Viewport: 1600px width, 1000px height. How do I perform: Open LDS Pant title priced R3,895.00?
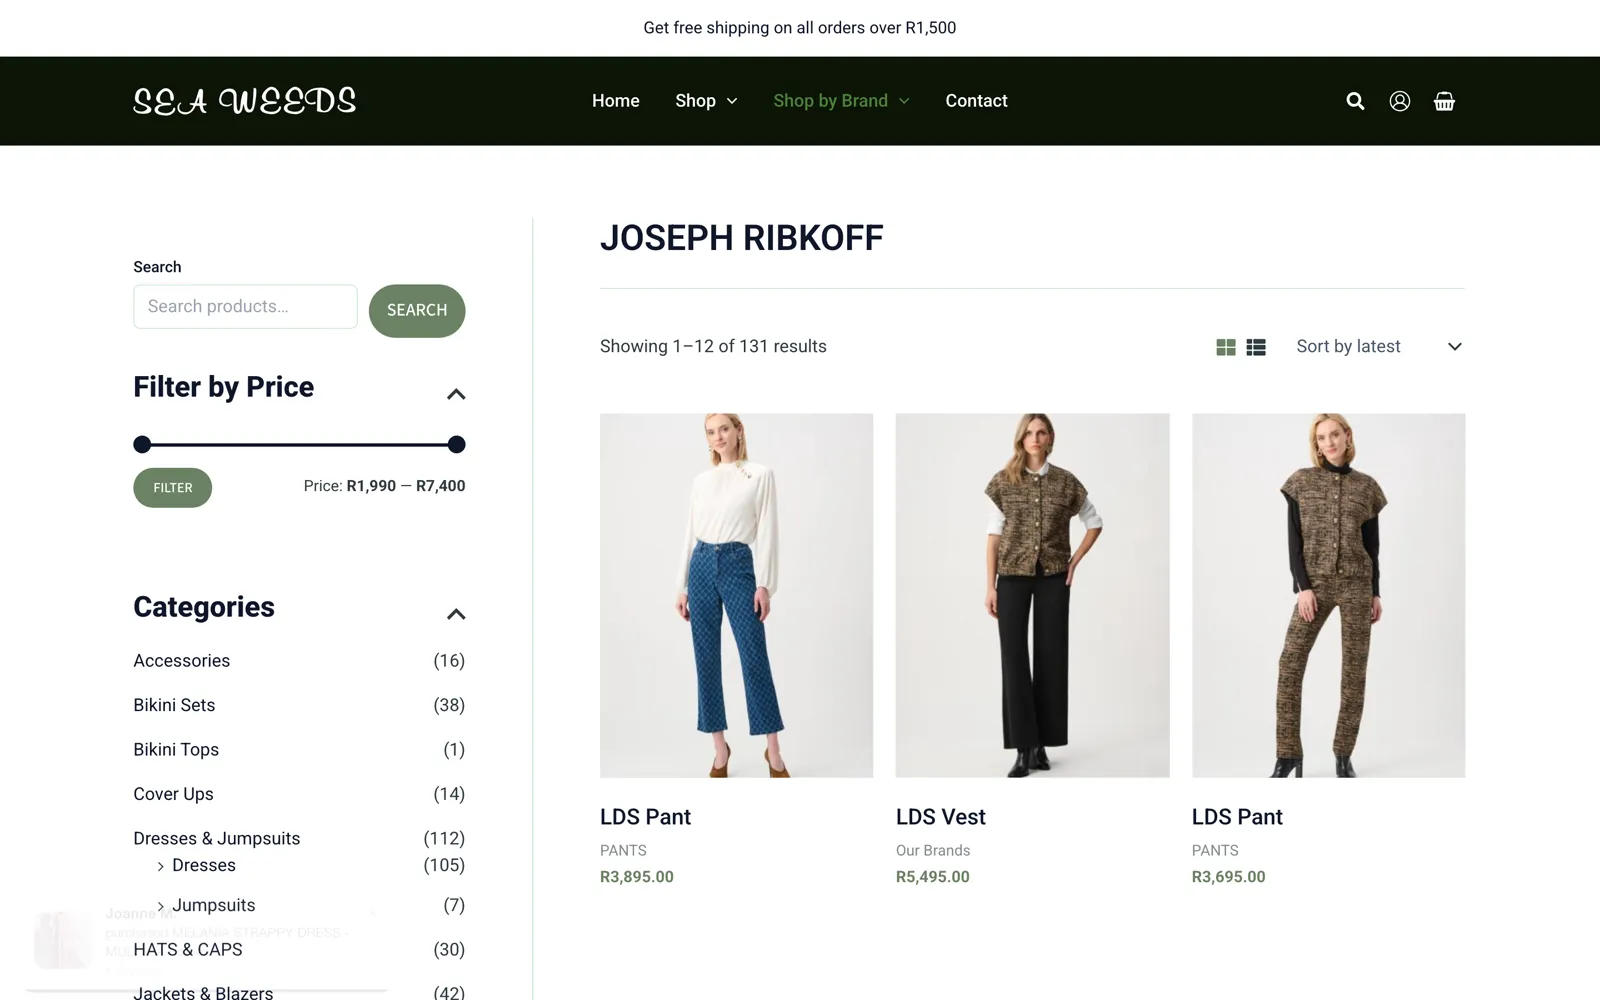tap(645, 817)
